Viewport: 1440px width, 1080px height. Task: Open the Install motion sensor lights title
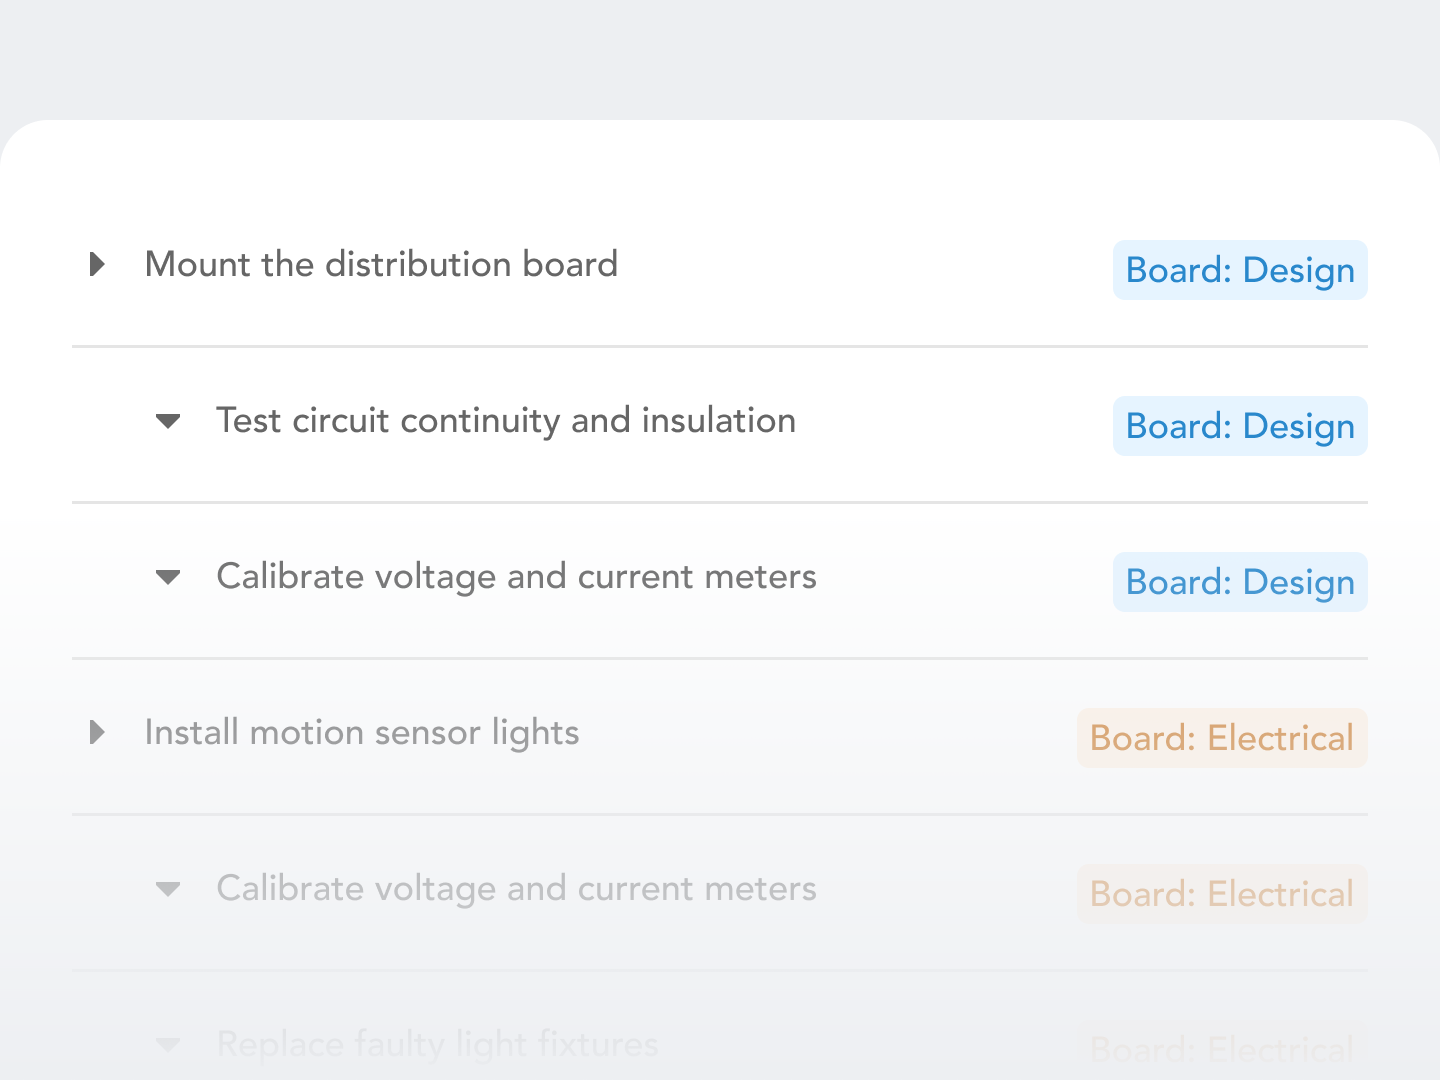[362, 732]
